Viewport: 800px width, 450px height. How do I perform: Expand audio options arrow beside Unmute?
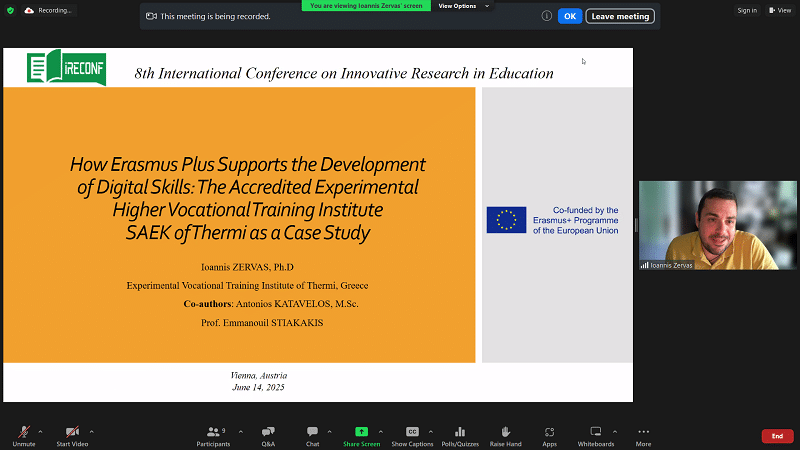click(40, 431)
